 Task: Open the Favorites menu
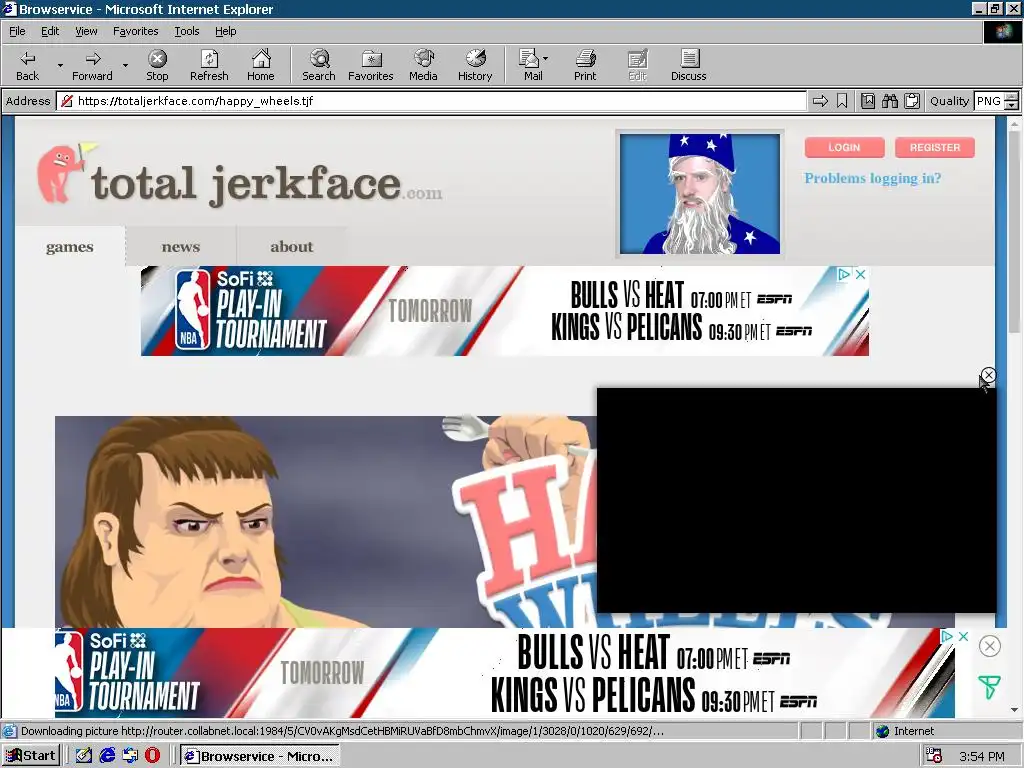pos(135,31)
